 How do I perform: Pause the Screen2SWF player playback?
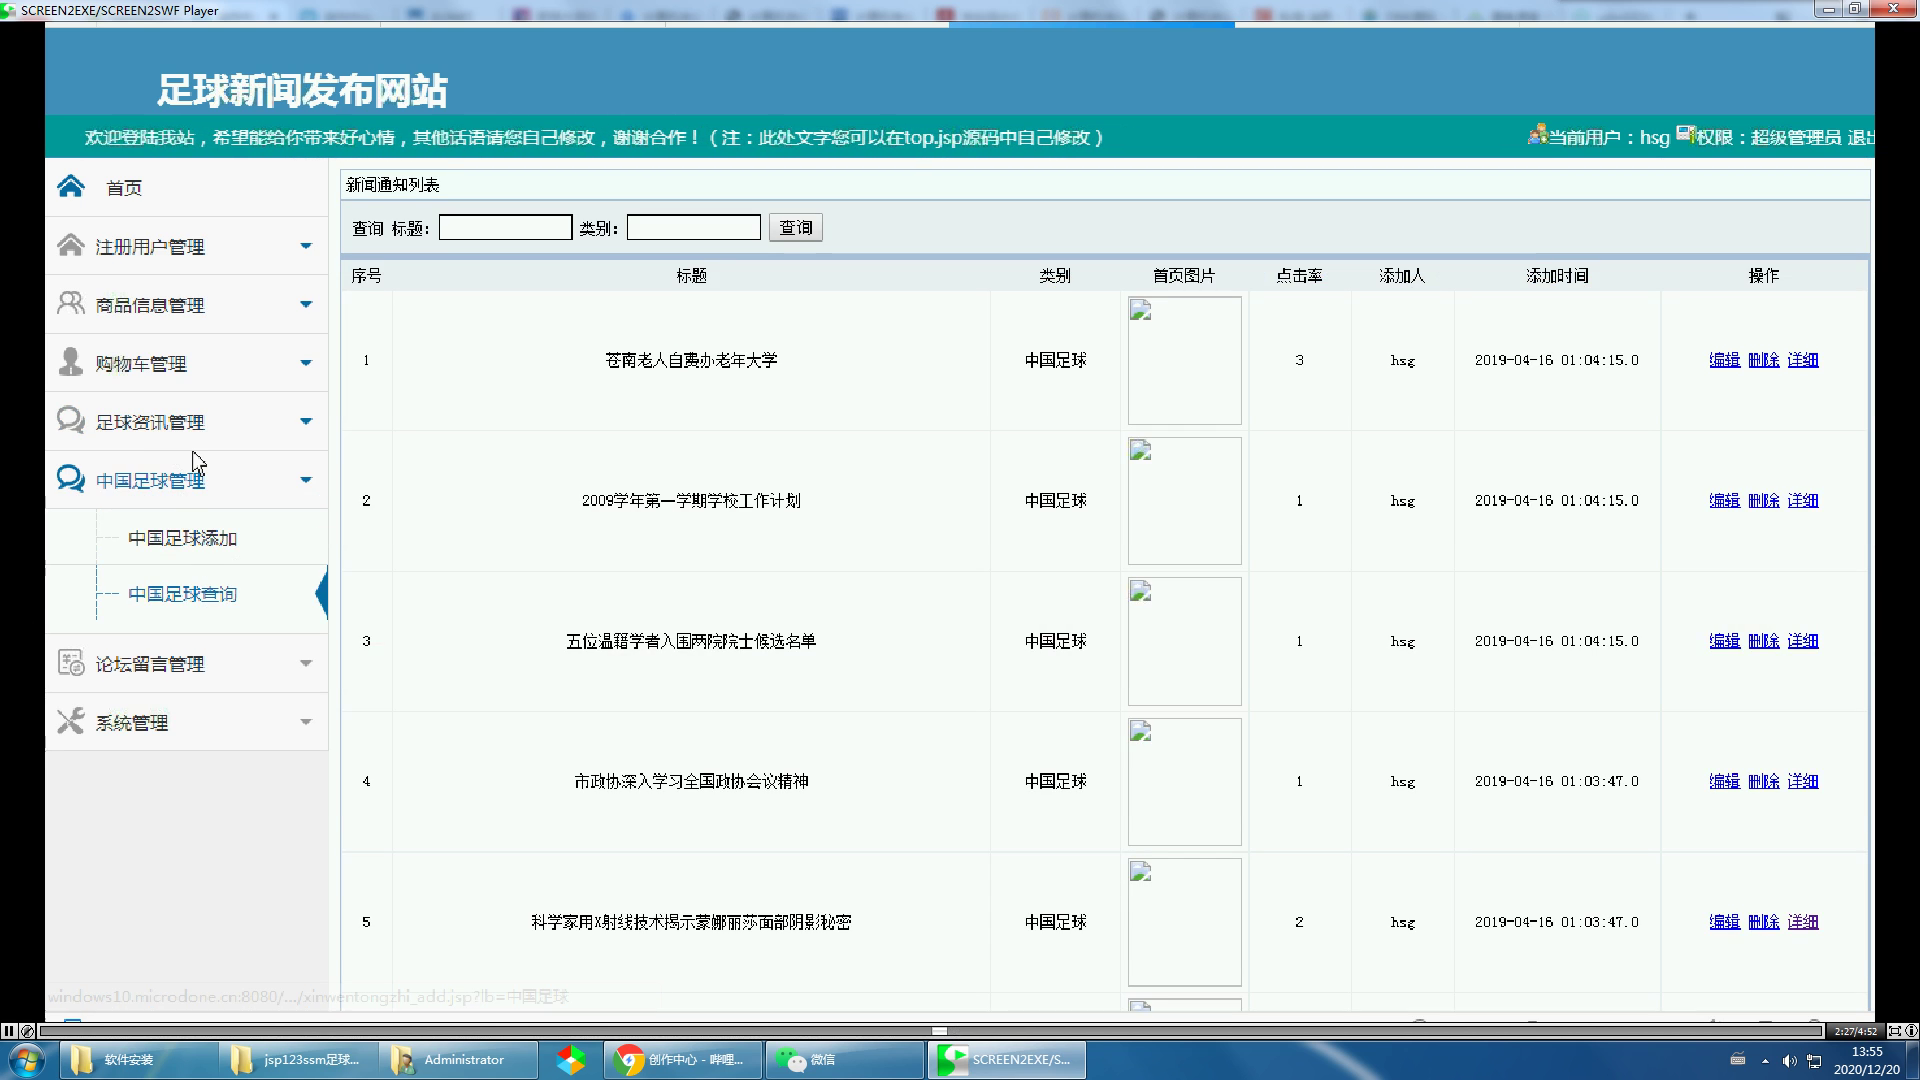tap(9, 1031)
